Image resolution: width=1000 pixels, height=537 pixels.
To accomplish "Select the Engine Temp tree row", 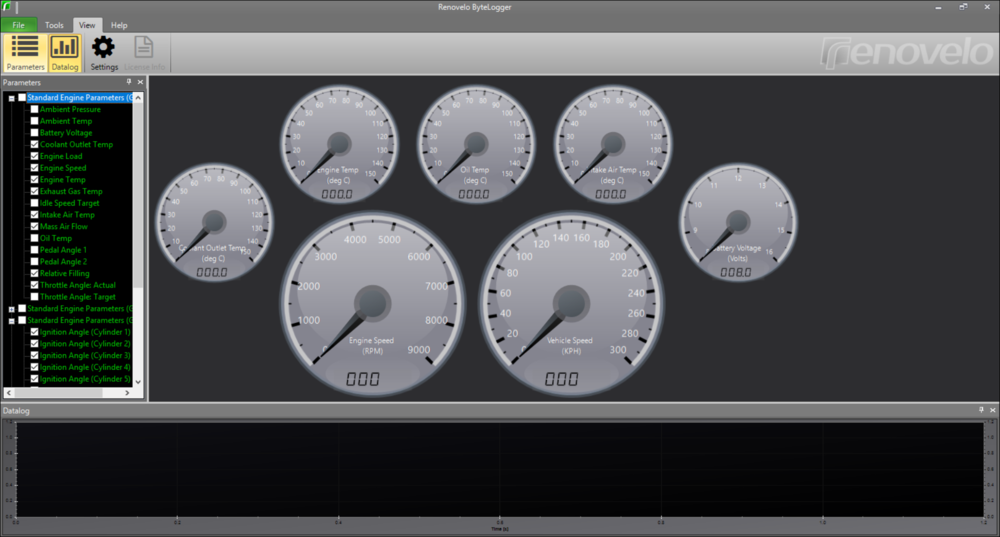I will pos(62,179).
